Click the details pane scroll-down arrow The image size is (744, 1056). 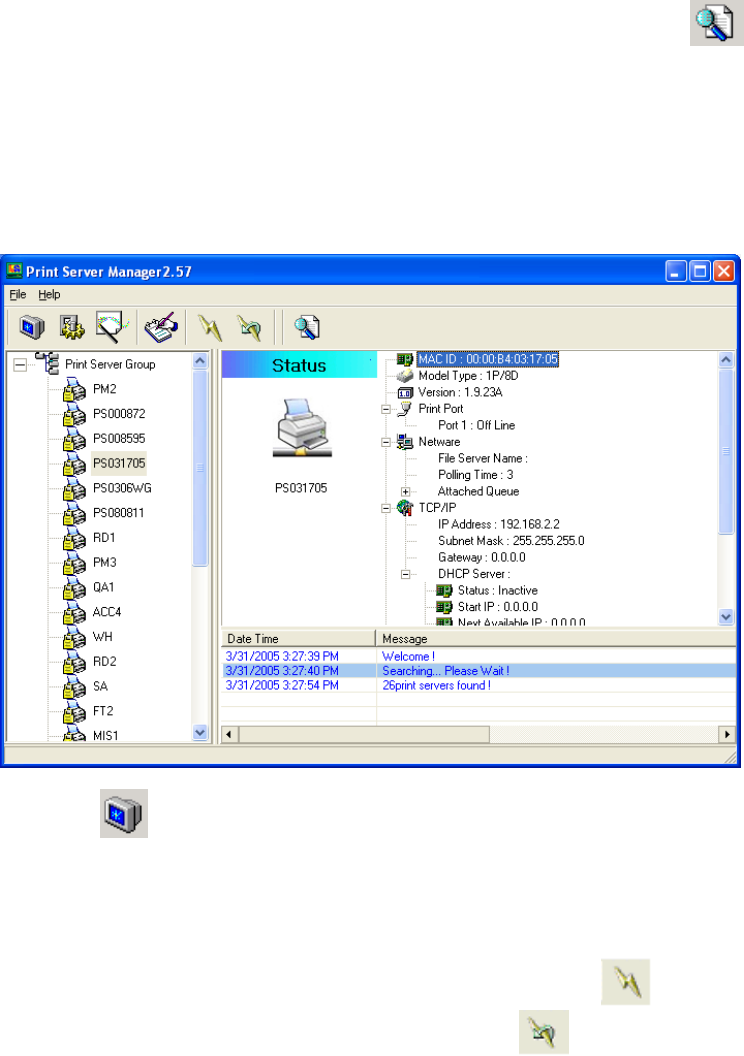pyautogui.click(x=726, y=616)
